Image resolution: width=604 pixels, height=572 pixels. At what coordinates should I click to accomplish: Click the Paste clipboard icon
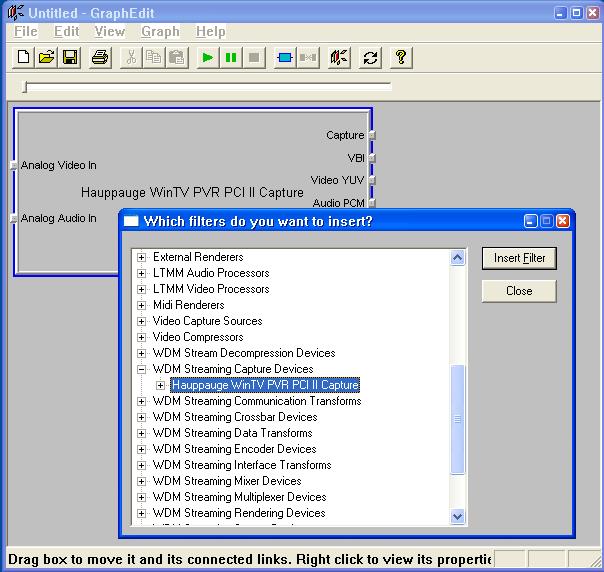pos(177,58)
